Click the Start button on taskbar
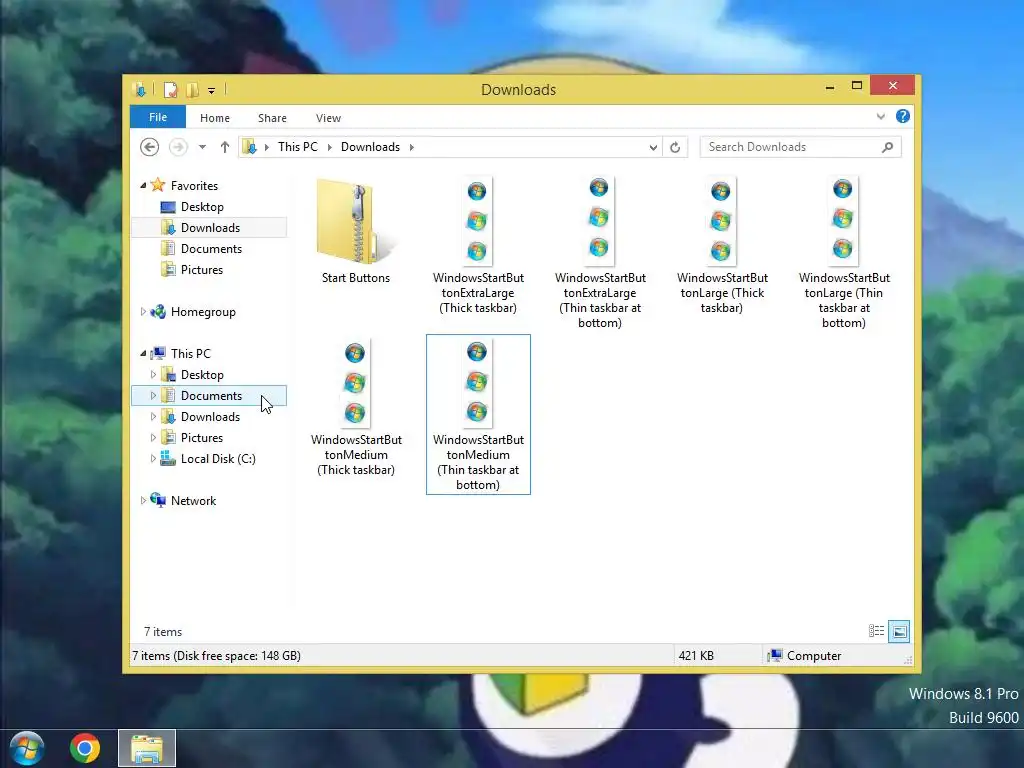1024x768 pixels. (x=26, y=748)
